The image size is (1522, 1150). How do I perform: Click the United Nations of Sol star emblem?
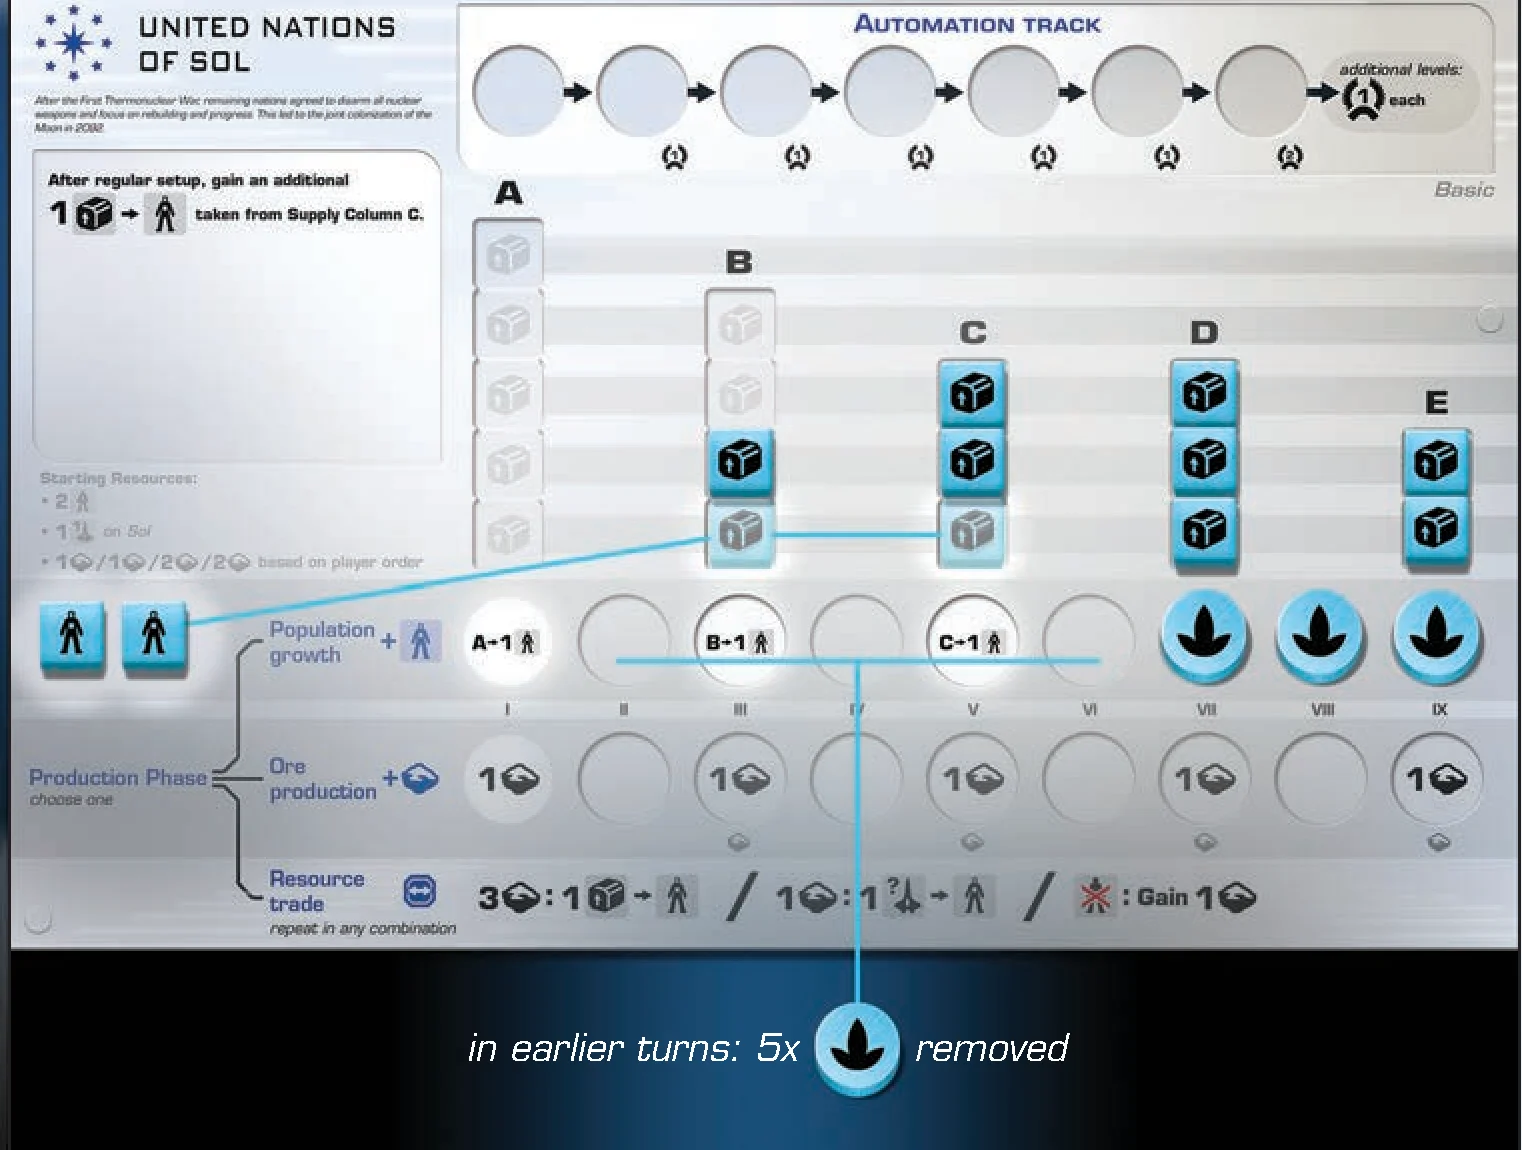73,43
